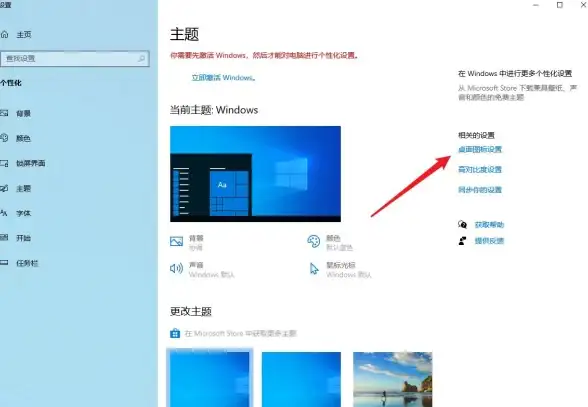Focus the 查找设置 search box
This screenshot has height=407, width=588.
[x=75, y=59]
